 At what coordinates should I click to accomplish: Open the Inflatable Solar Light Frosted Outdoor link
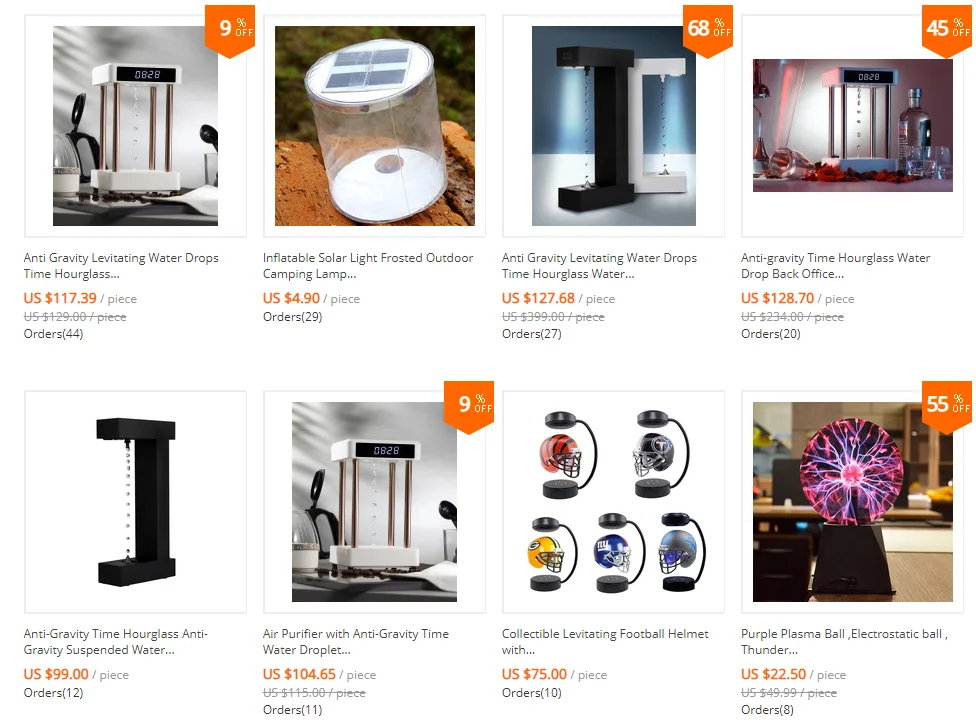[368, 266]
